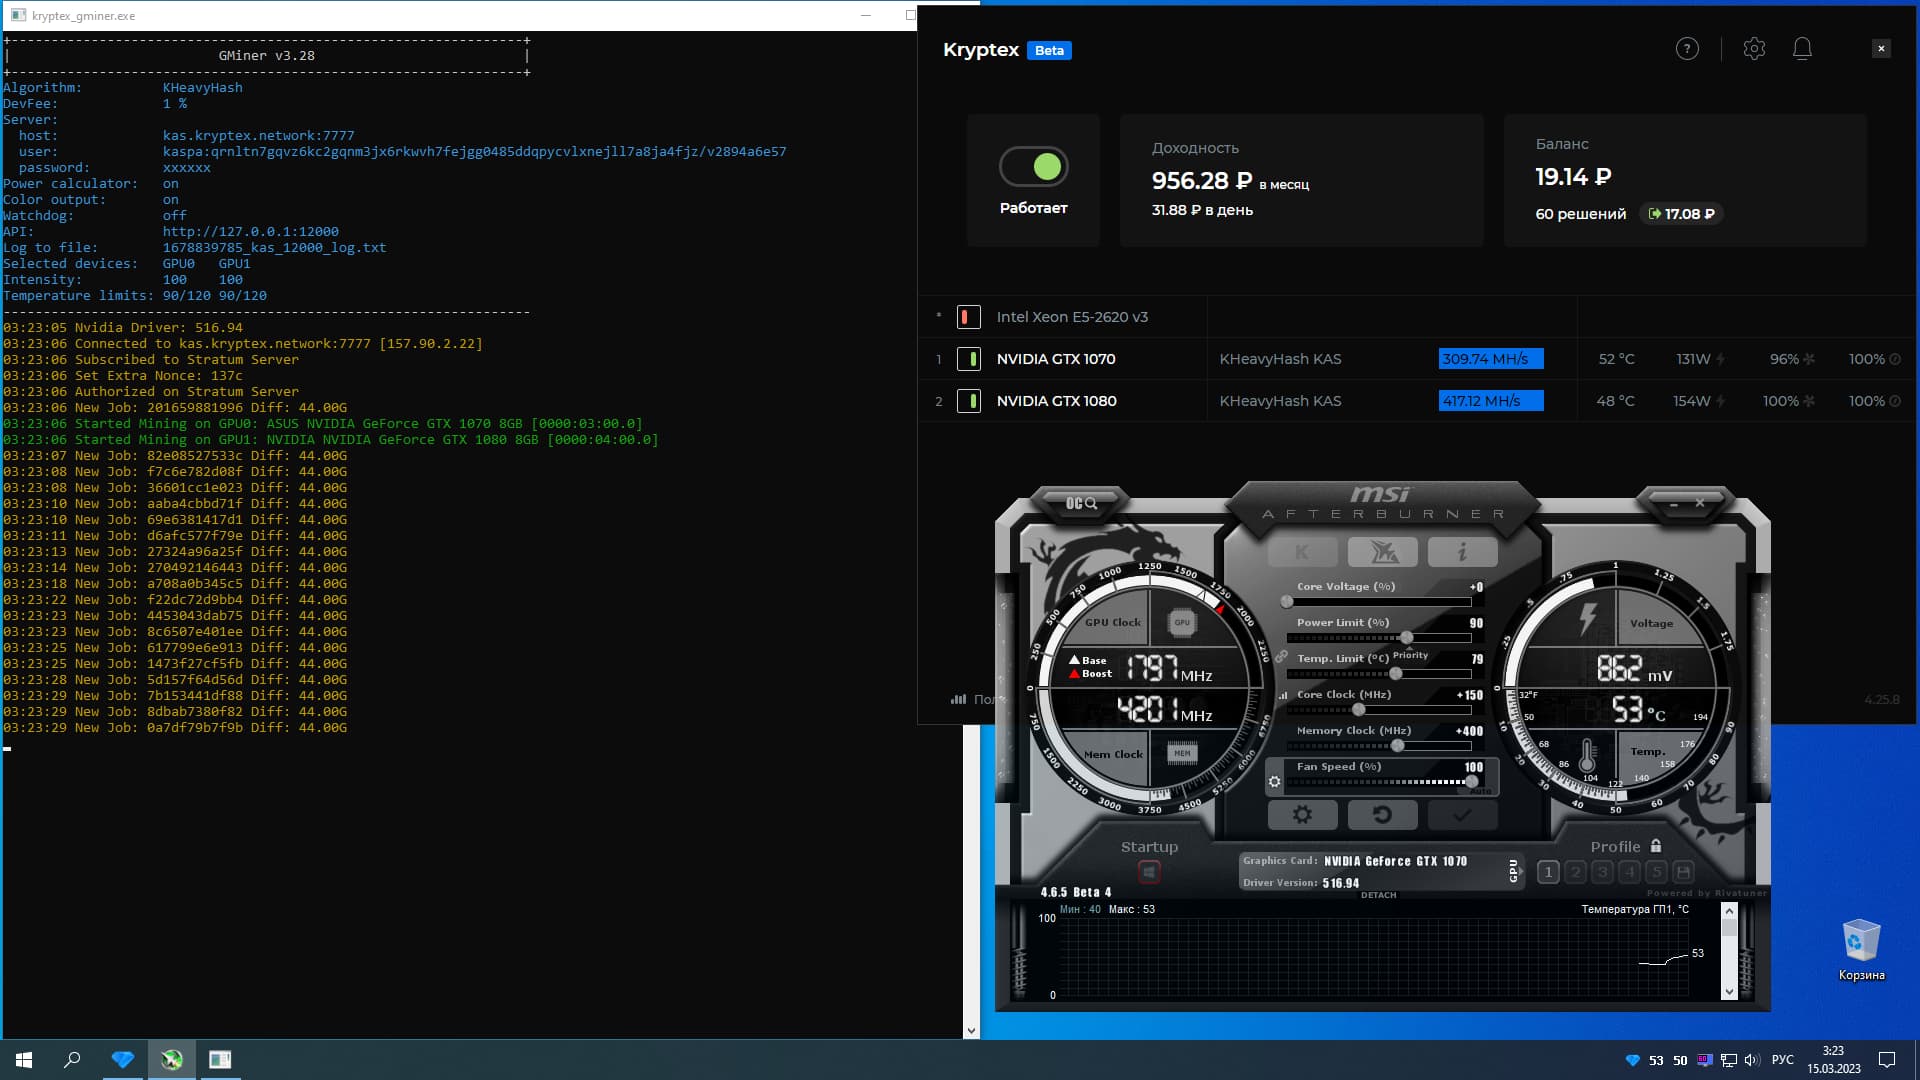This screenshot has width=1920, height=1080.
Task: Toggle the Kryptex mining switch off
Action: click(1034, 167)
